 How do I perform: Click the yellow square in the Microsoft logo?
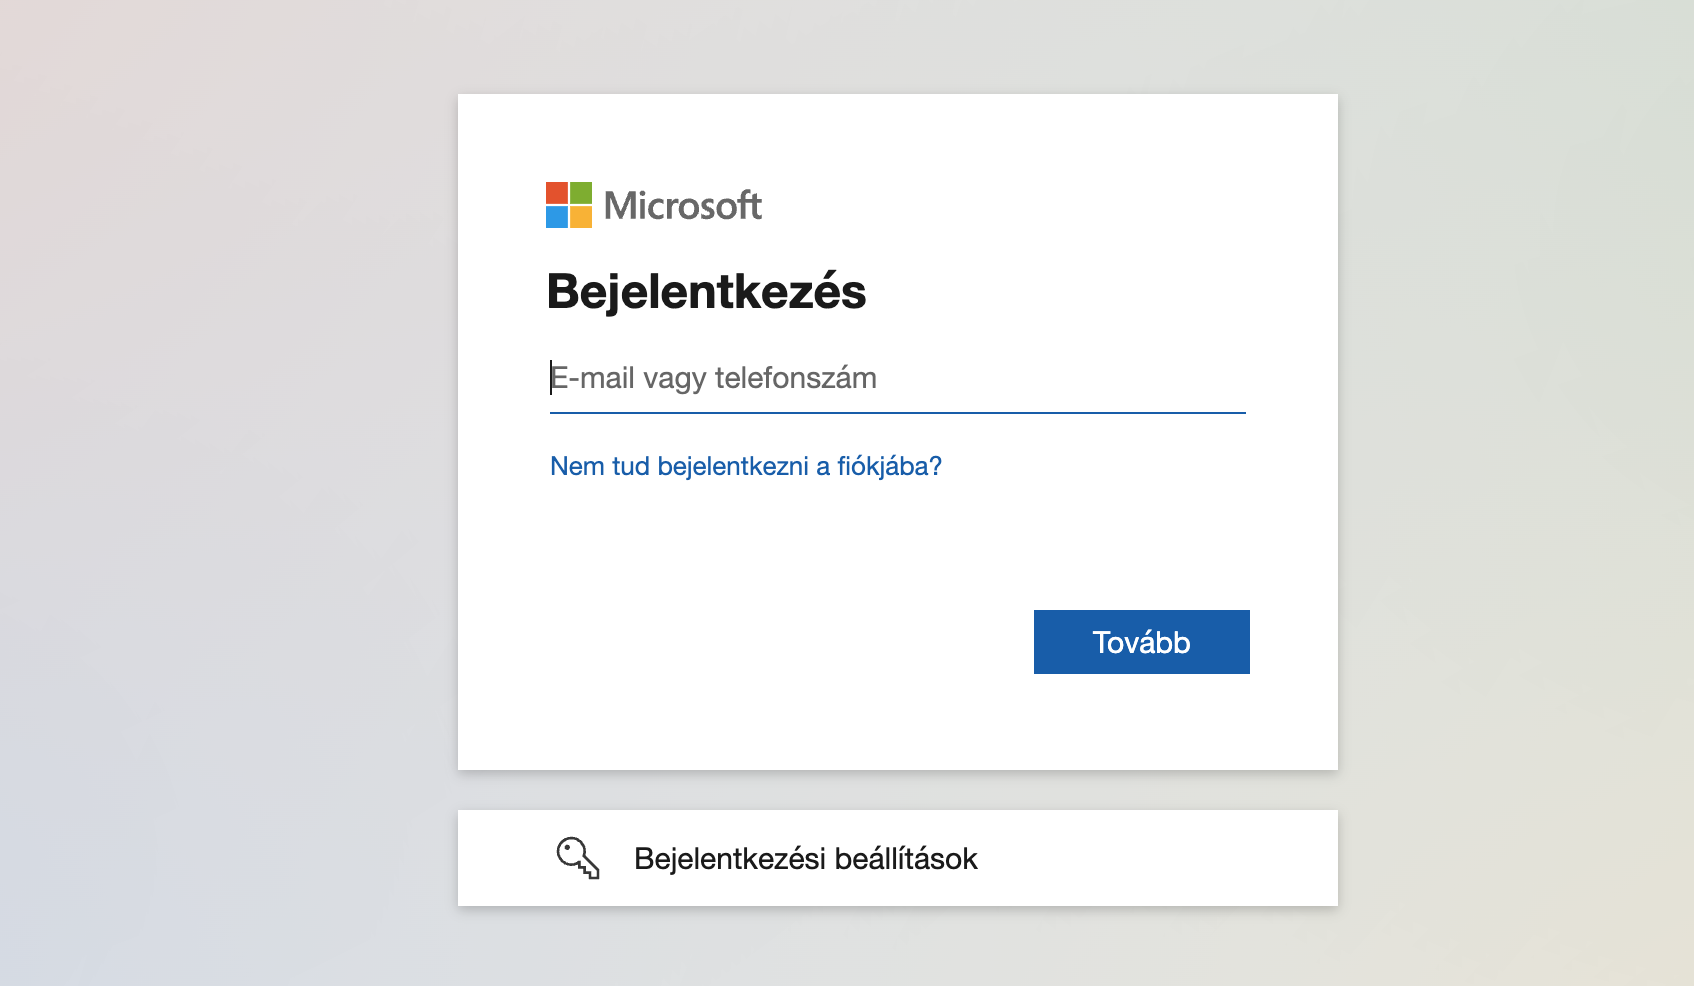coord(580,217)
